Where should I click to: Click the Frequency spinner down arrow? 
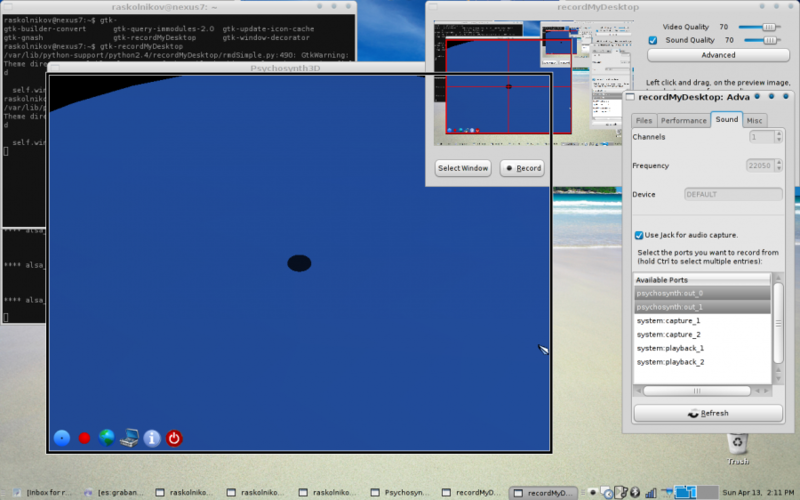click(x=778, y=169)
